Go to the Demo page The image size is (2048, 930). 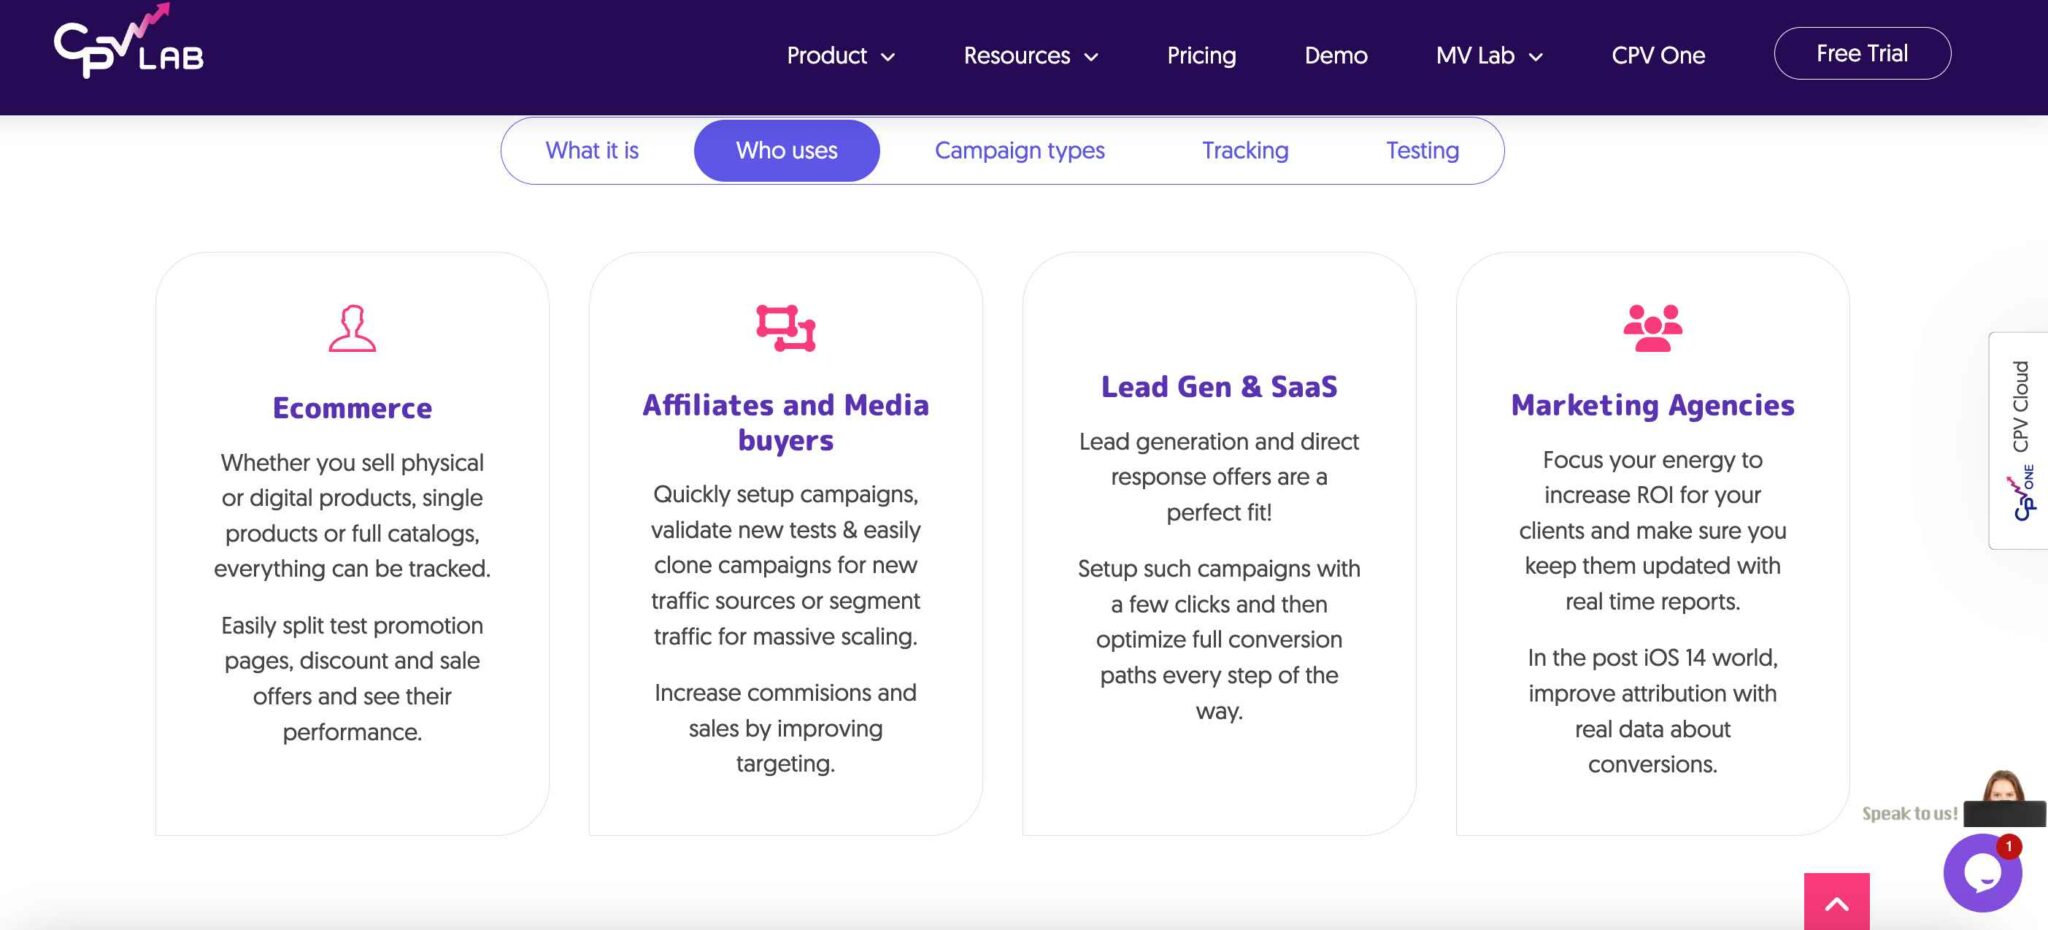tap(1335, 56)
